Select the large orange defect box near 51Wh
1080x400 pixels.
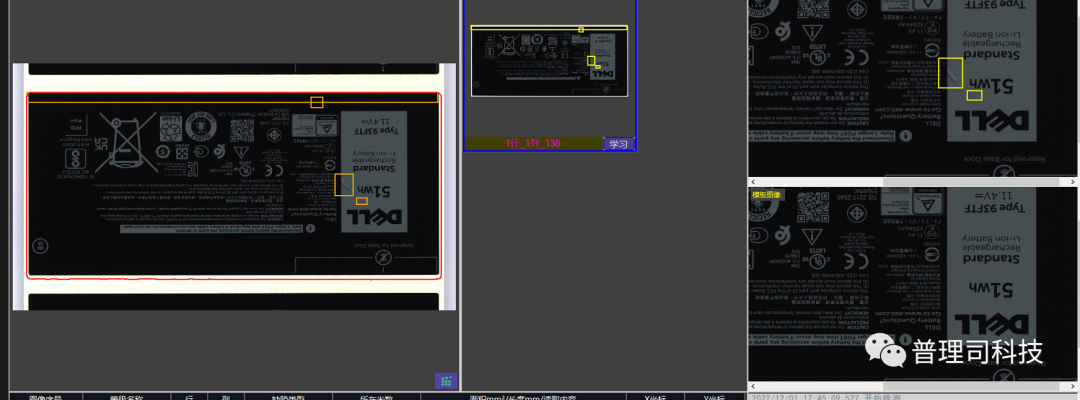pyautogui.click(x=343, y=185)
